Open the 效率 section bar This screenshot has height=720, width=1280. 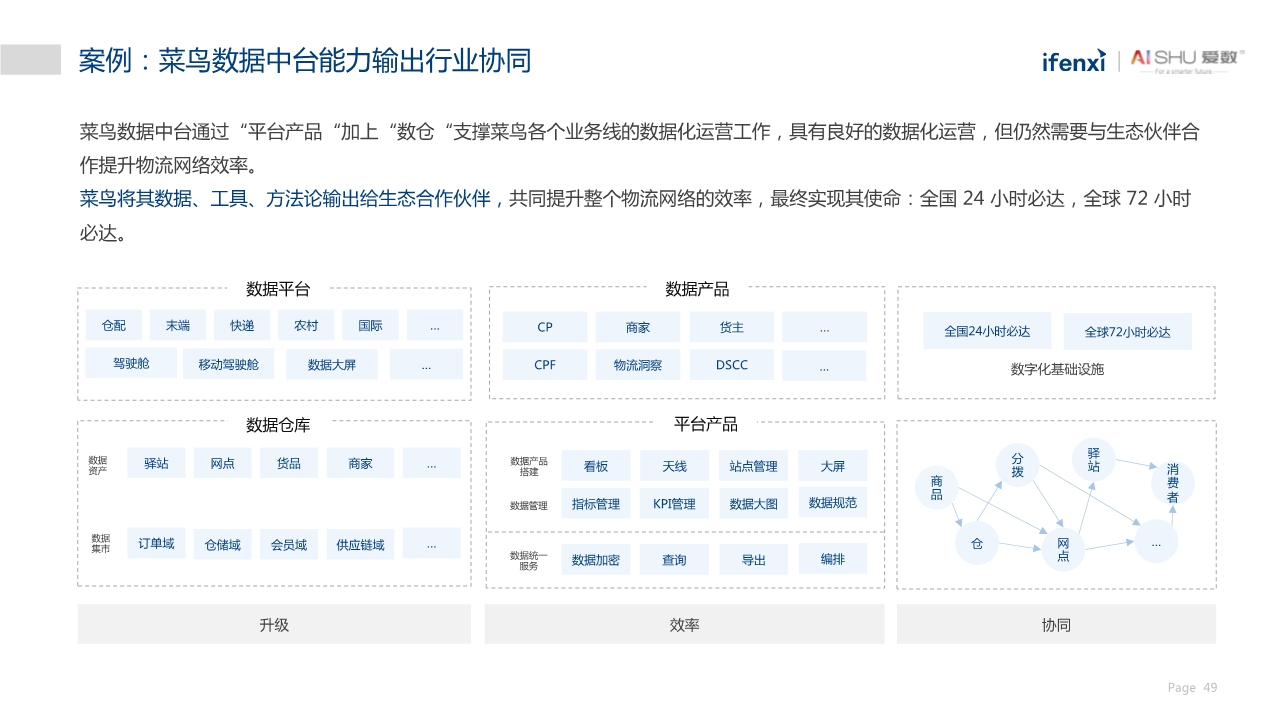(x=684, y=624)
